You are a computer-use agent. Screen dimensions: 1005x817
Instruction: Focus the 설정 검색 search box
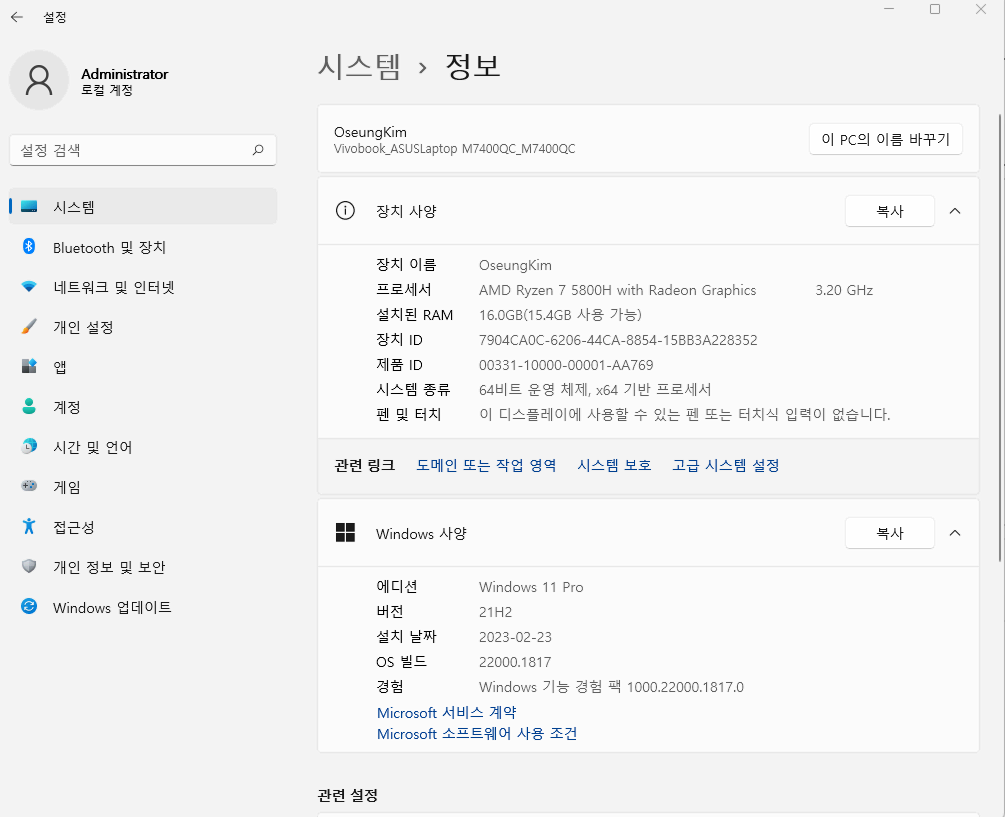(x=143, y=150)
